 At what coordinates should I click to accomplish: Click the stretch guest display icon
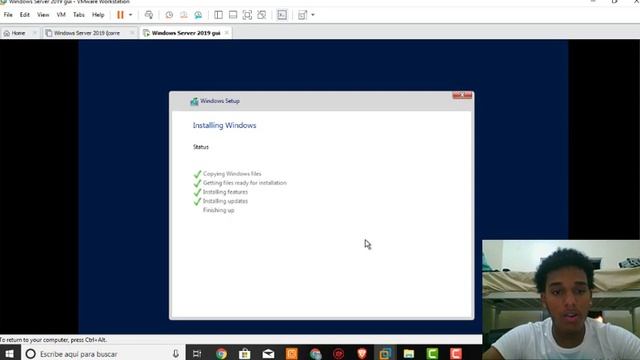tap(302, 15)
